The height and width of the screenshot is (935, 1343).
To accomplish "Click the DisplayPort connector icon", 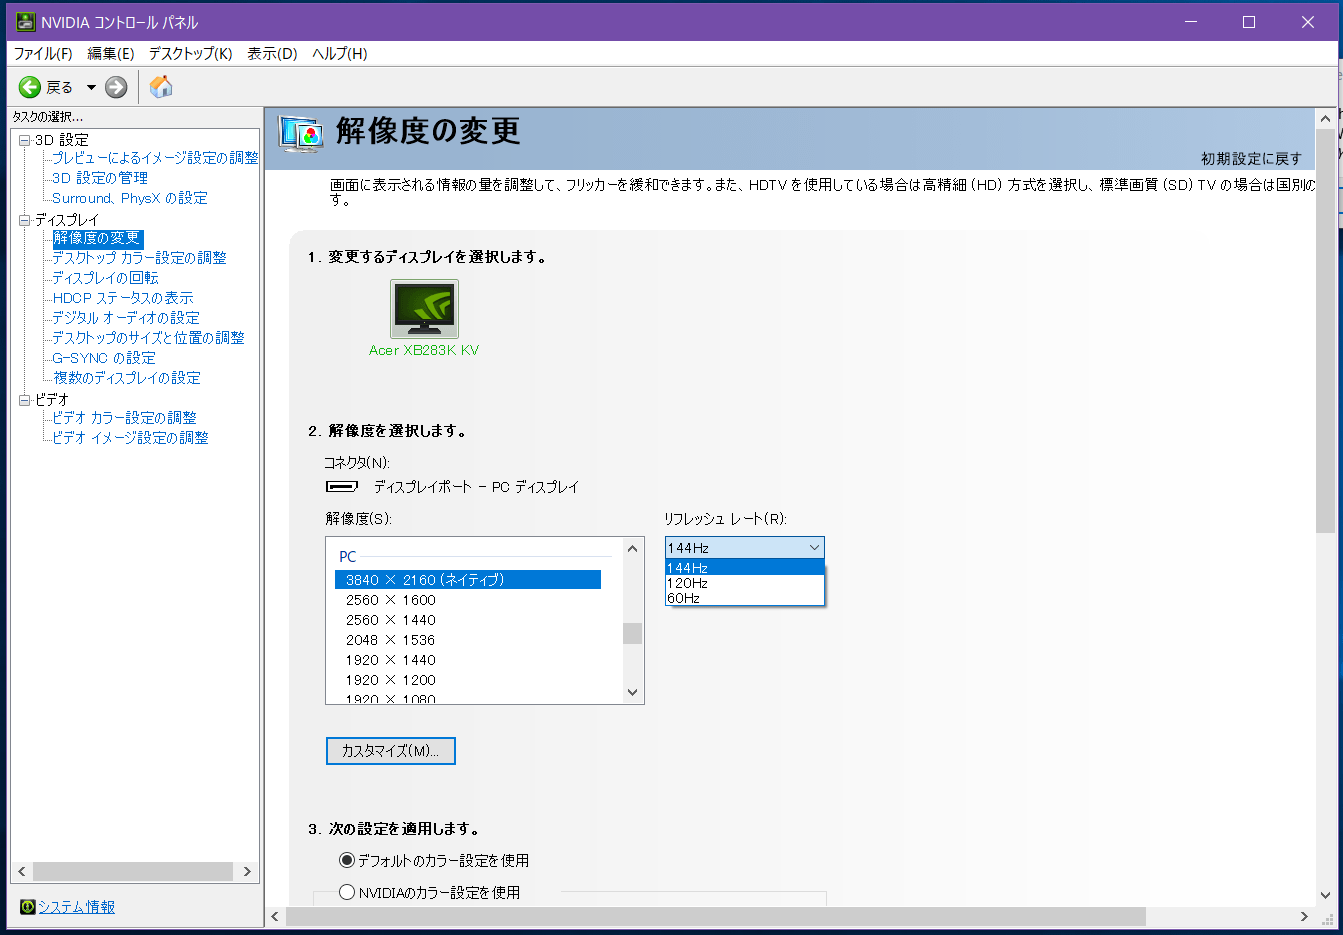I will (x=342, y=487).
